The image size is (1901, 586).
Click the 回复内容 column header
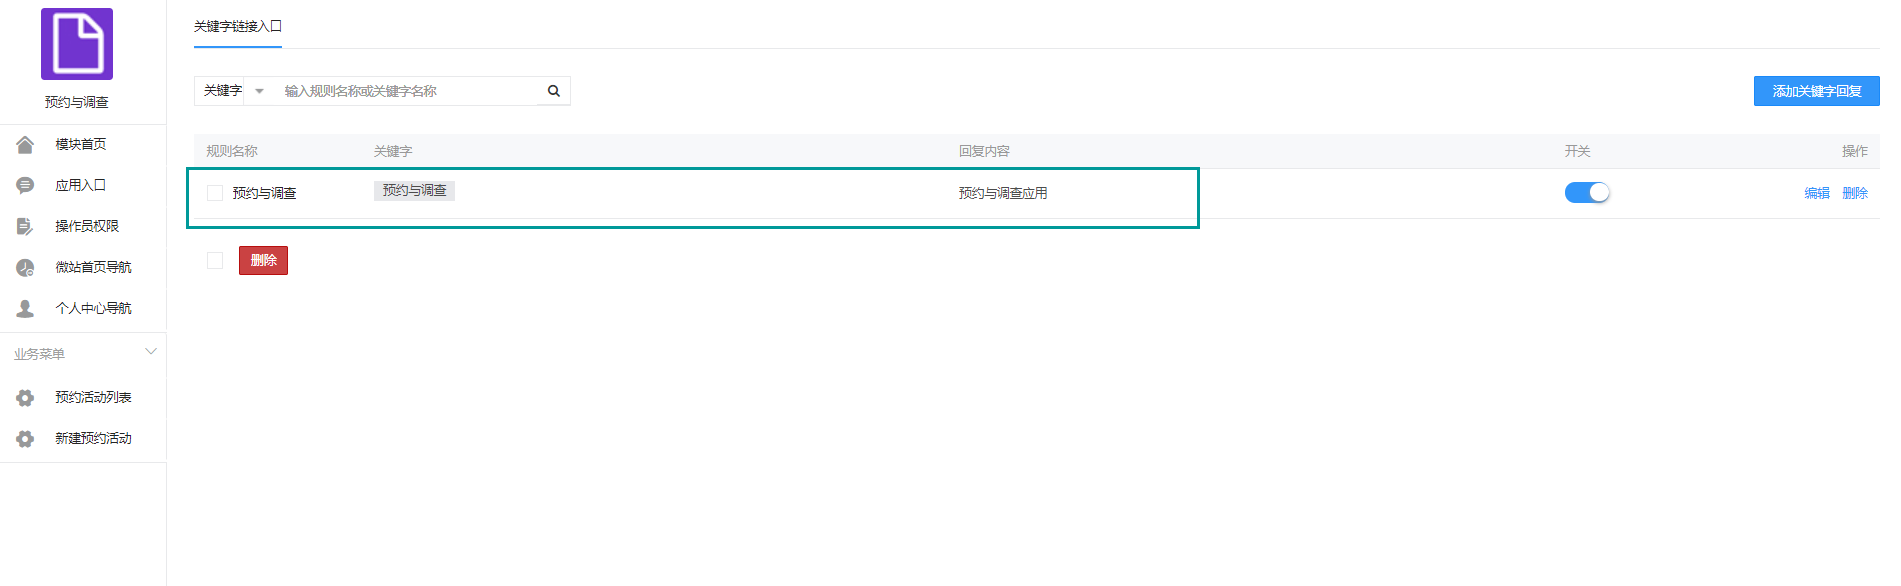pos(984,151)
